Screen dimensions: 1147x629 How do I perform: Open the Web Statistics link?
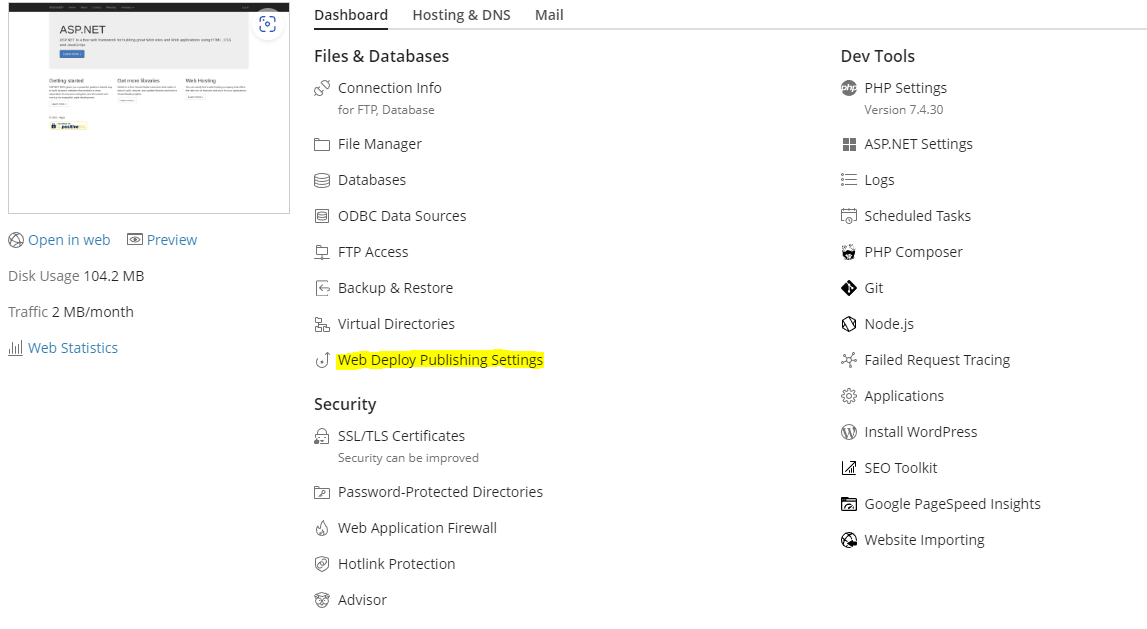(73, 348)
